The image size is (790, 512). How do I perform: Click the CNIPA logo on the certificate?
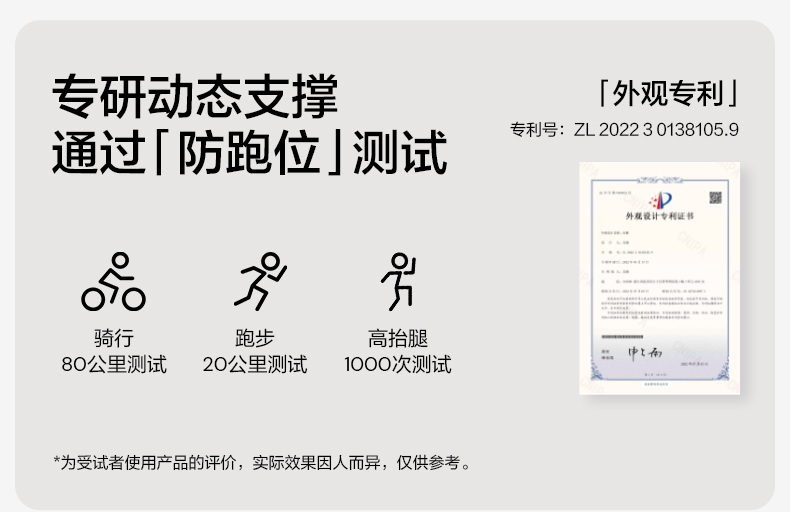tap(660, 200)
